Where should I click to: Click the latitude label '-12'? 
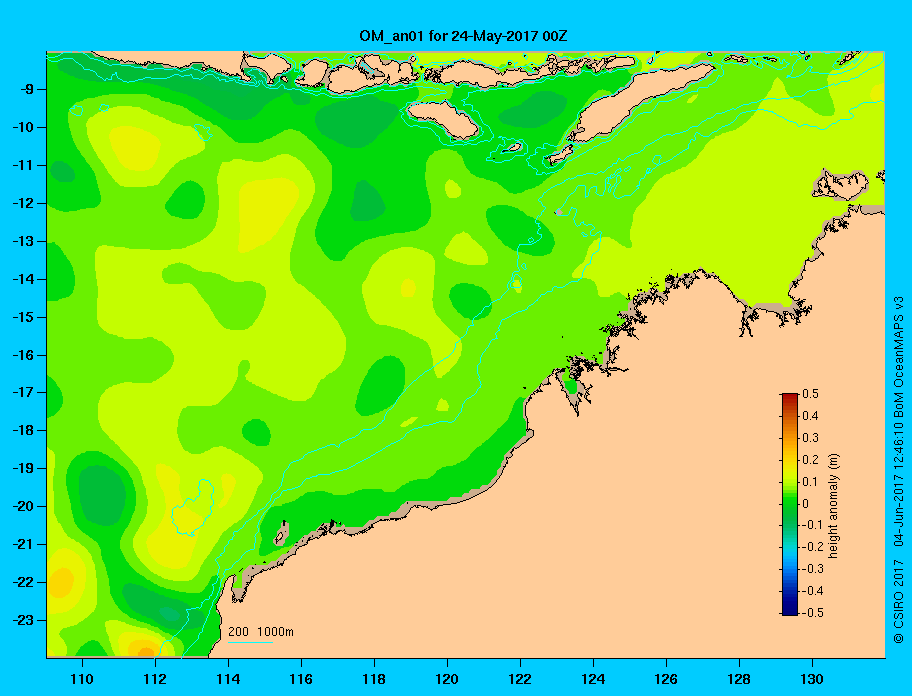pyautogui.click(x=23, y=203)
